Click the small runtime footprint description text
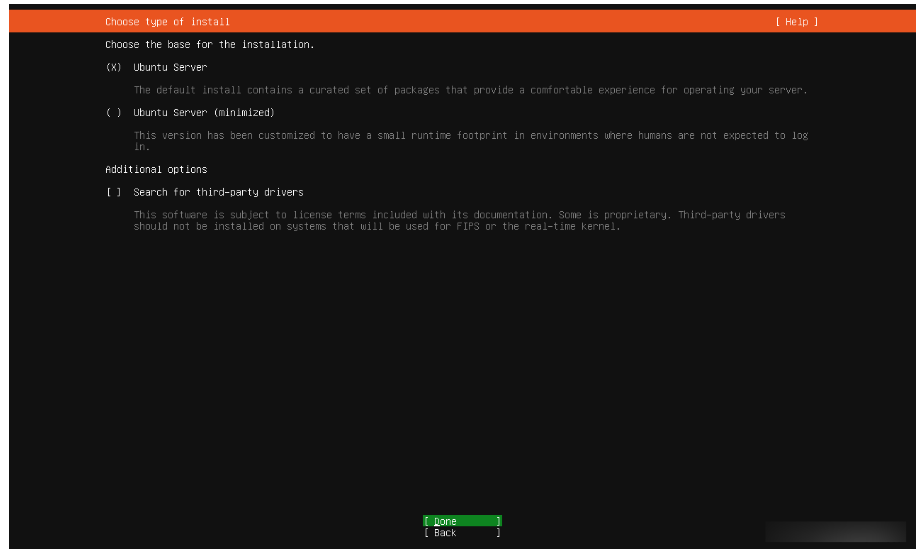 (x=470, y=135)
